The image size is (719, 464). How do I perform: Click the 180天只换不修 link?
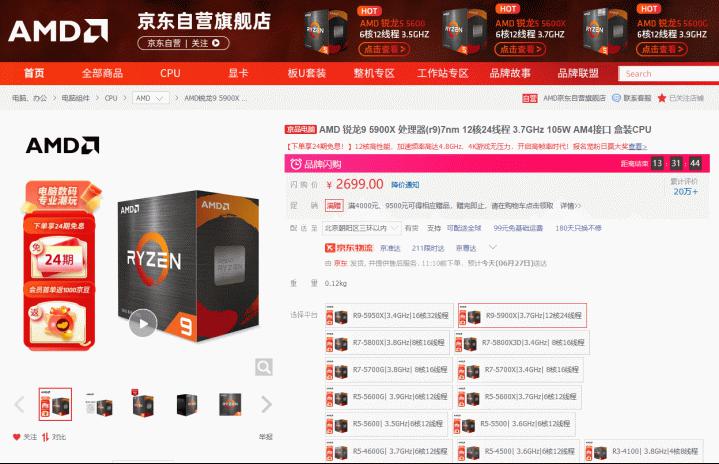coord(578,228)
